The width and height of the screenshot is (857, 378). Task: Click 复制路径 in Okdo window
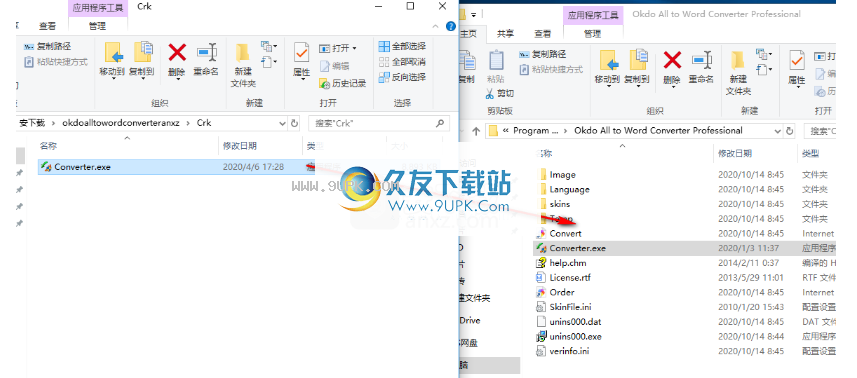tap(543, 54)
